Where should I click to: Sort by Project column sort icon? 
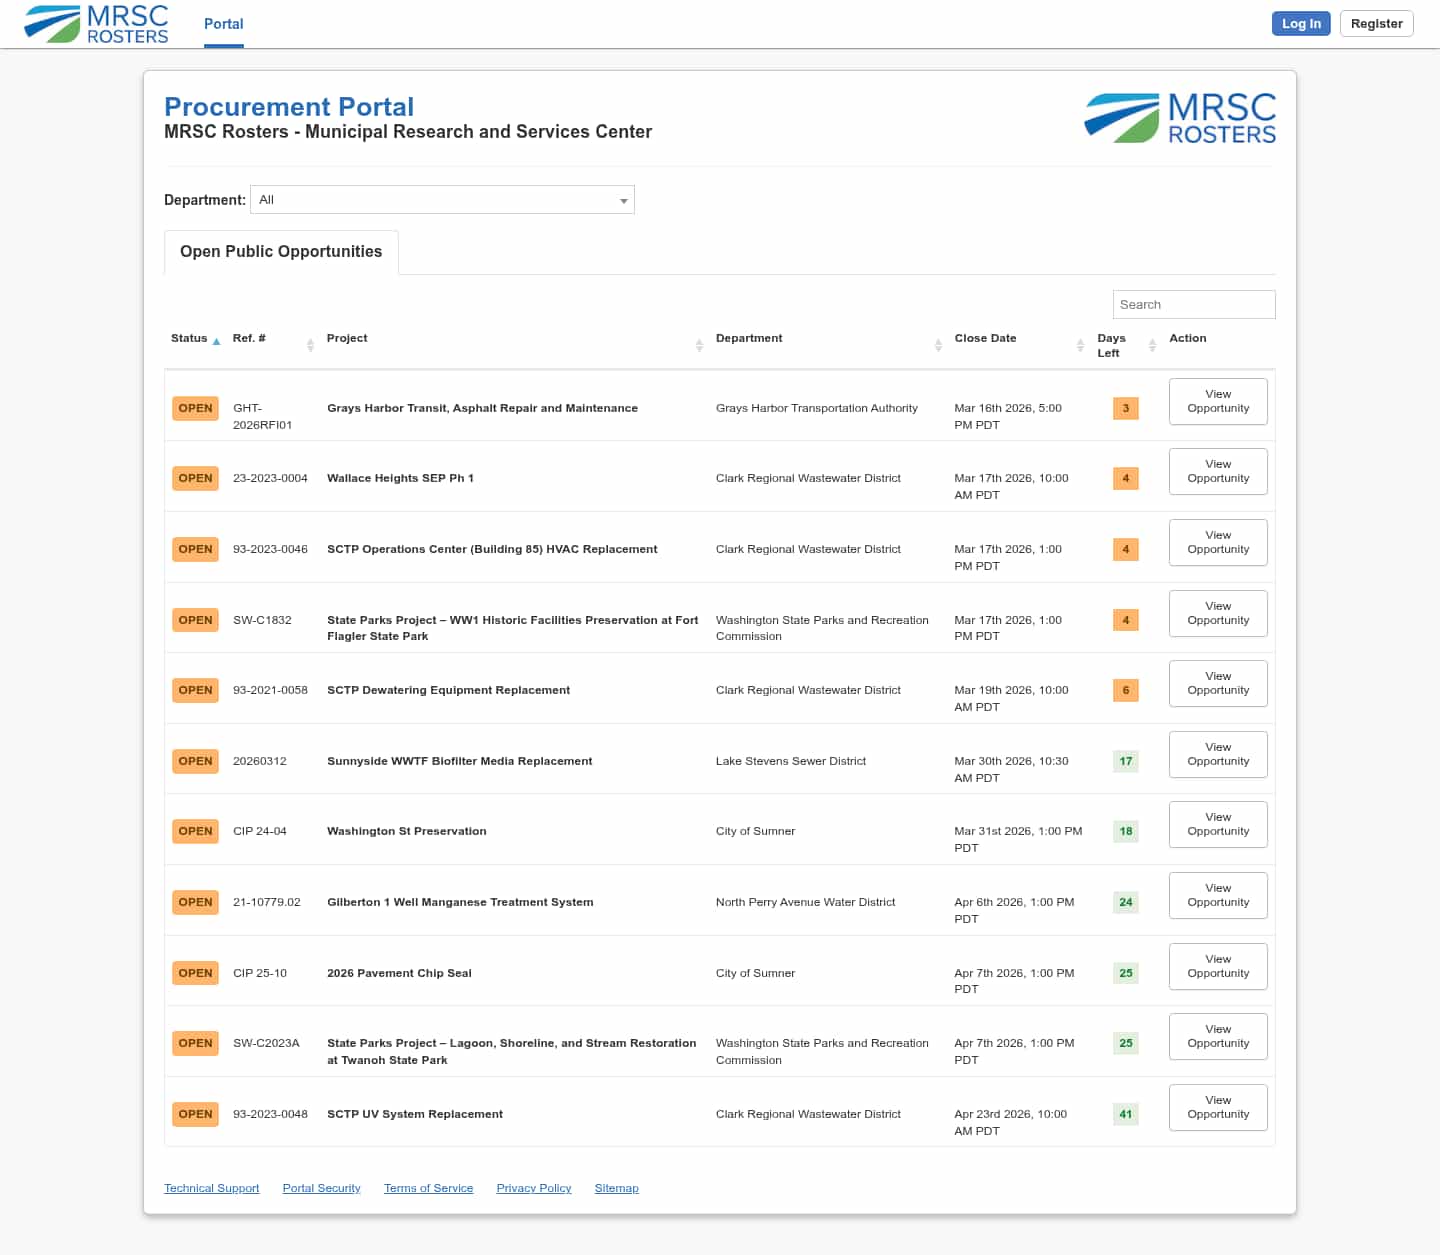pyautogui.click(x=699, y=345)
